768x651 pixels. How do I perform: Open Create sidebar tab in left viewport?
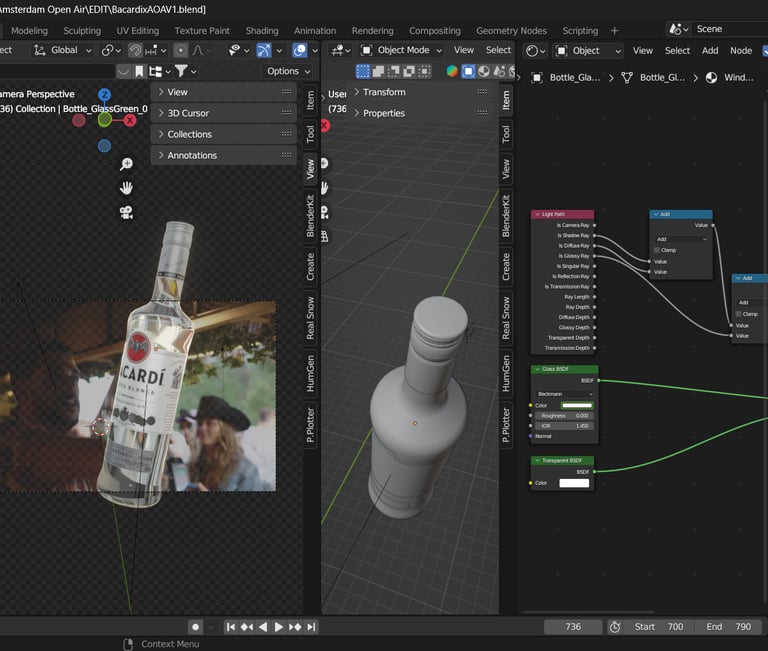(x=310, y=267)
